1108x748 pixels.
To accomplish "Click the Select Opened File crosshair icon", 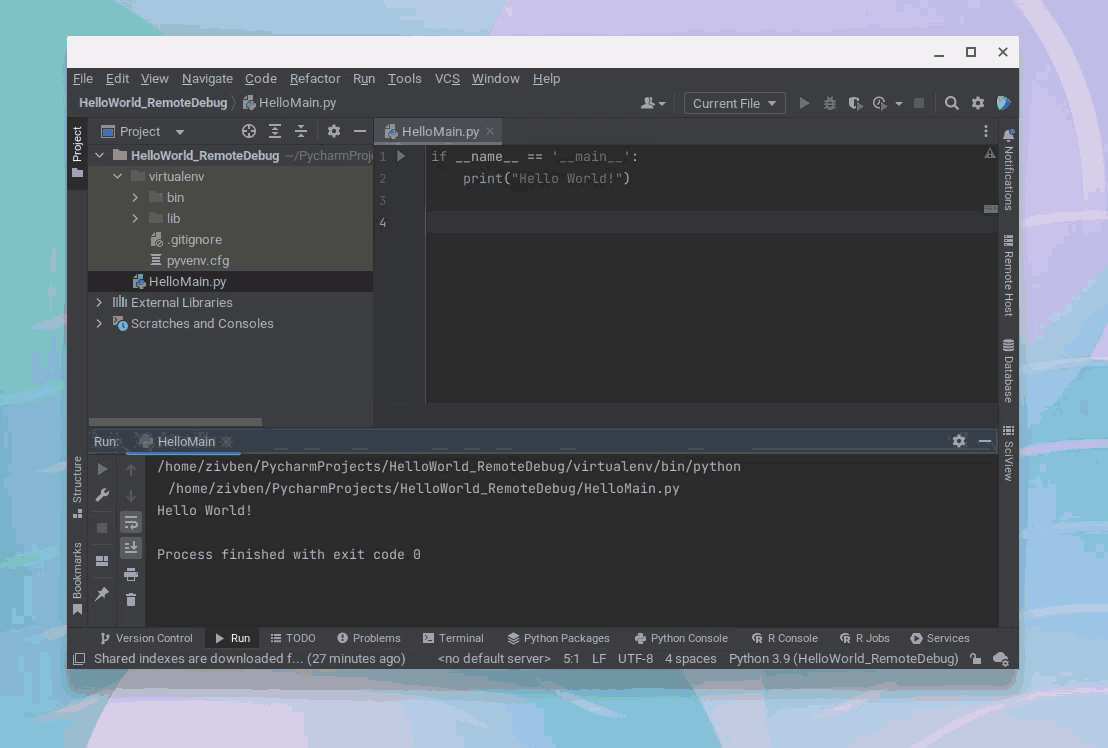I will tap(249, 131).
